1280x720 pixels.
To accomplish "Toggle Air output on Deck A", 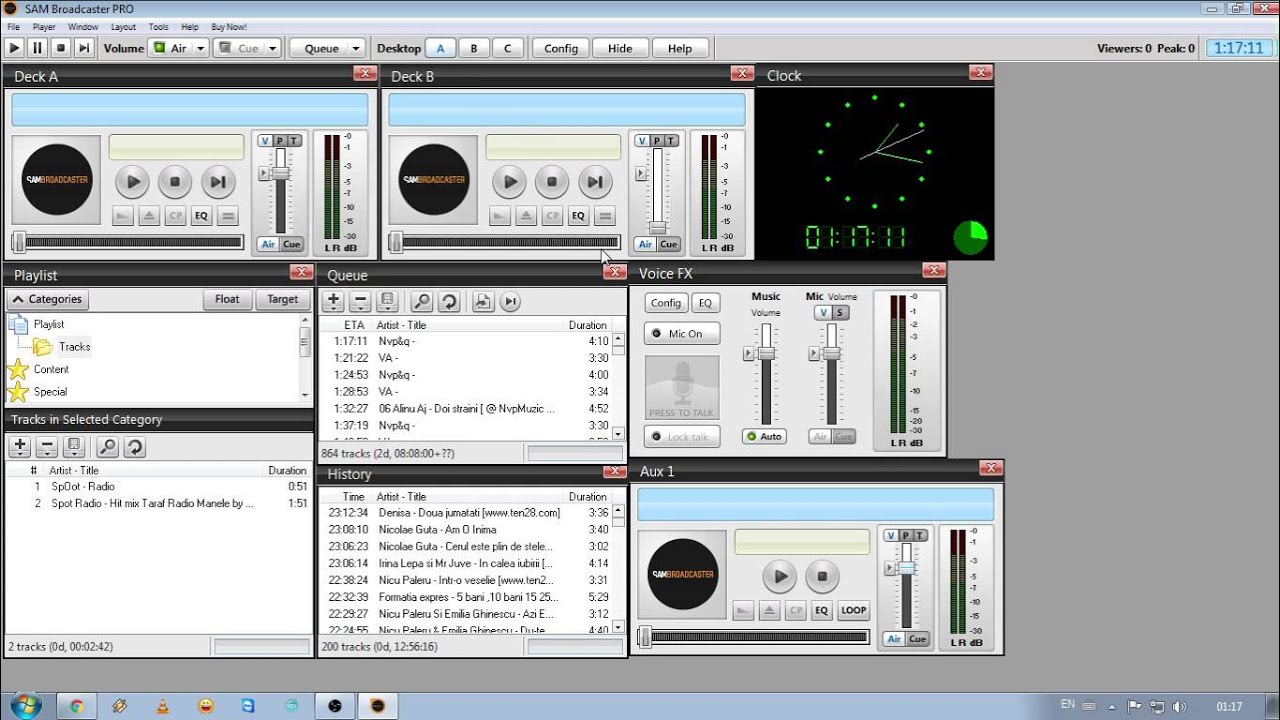I will [x=268, y=244].
